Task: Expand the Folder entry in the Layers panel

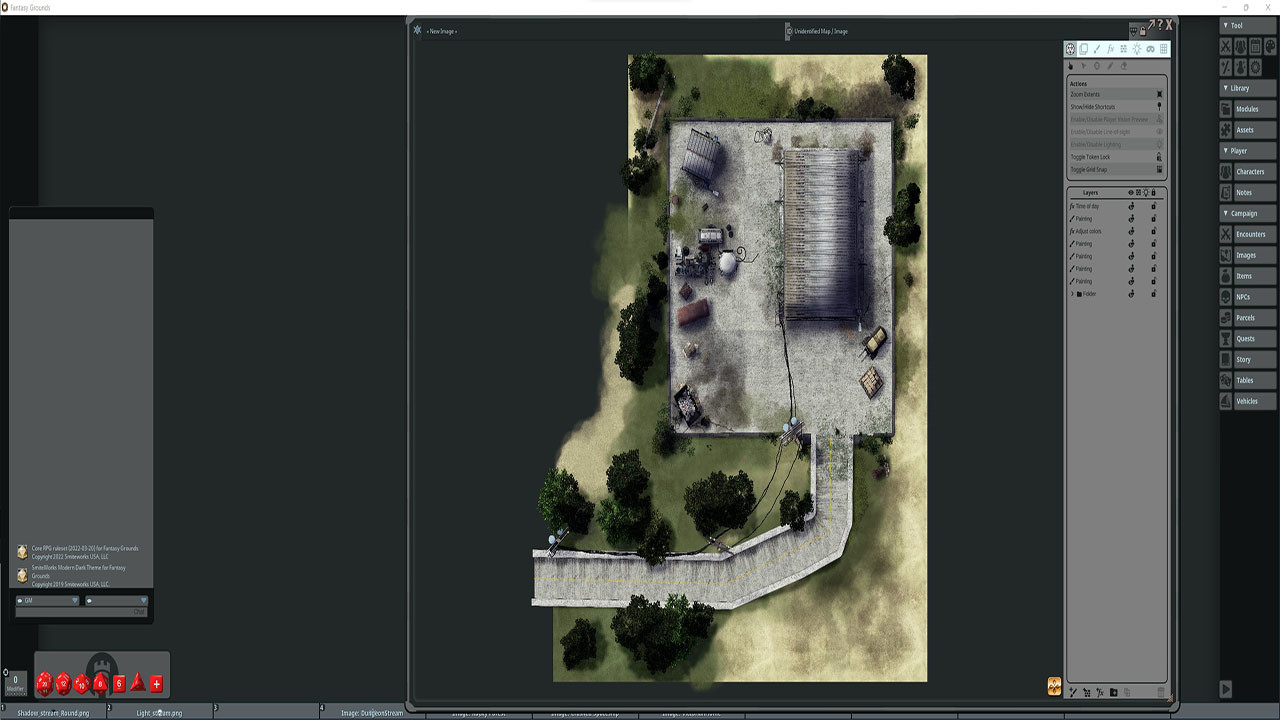Action: click(x=1074, y=292)
